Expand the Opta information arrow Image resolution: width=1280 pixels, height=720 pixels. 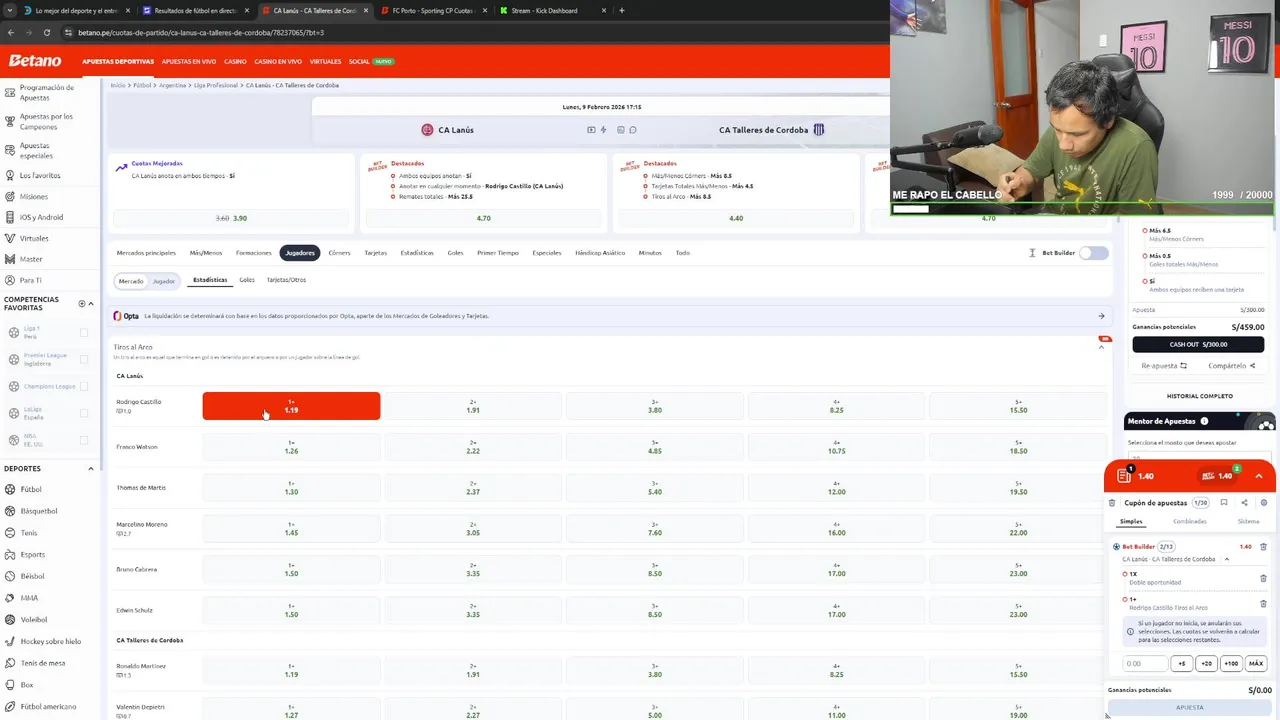[1101, 316]
